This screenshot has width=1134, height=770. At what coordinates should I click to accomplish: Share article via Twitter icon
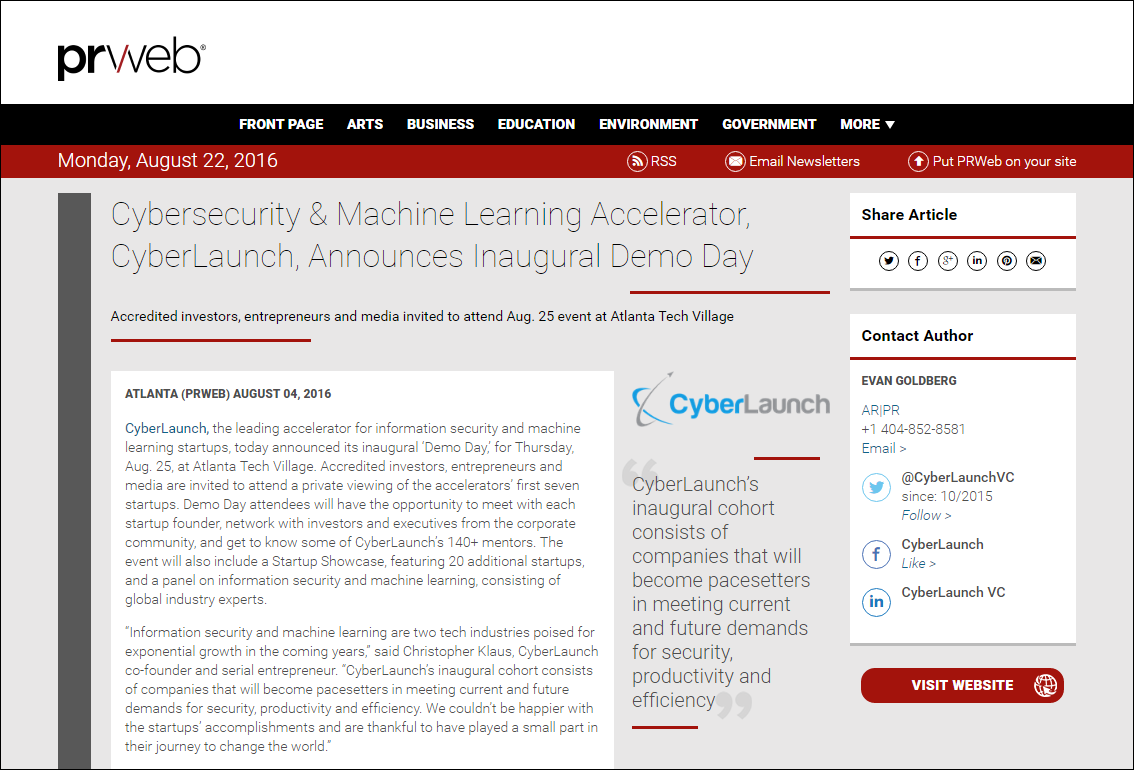point(889,261)
